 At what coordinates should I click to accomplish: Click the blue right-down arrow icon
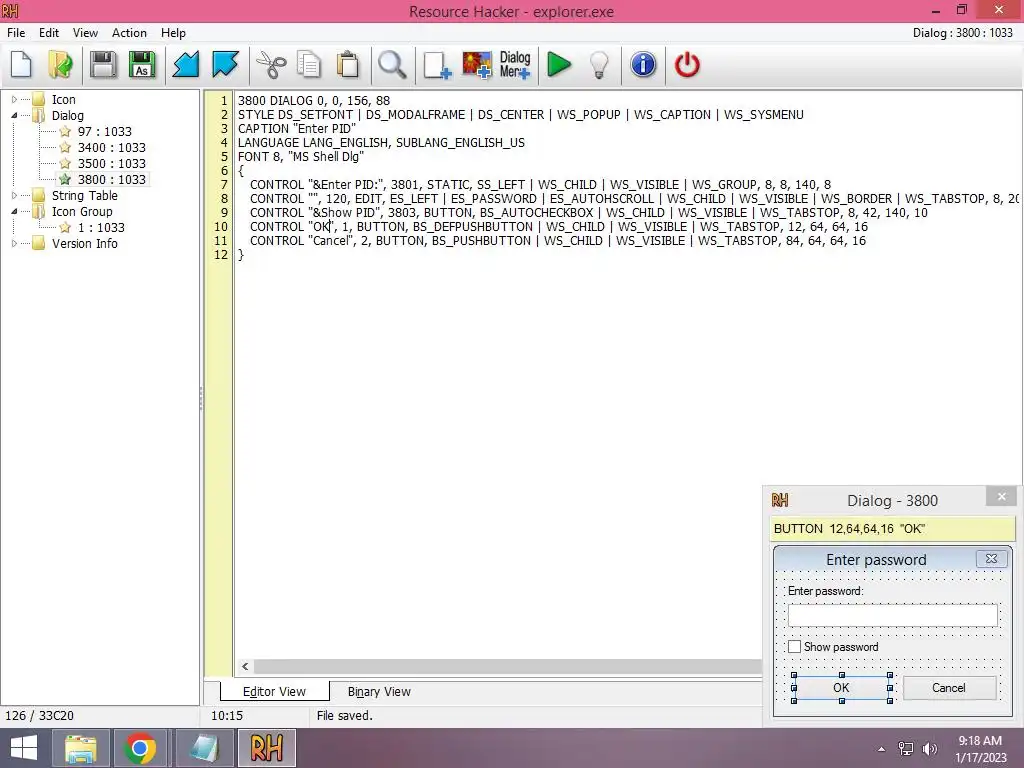pyautogui.click(x=225, y=65)
